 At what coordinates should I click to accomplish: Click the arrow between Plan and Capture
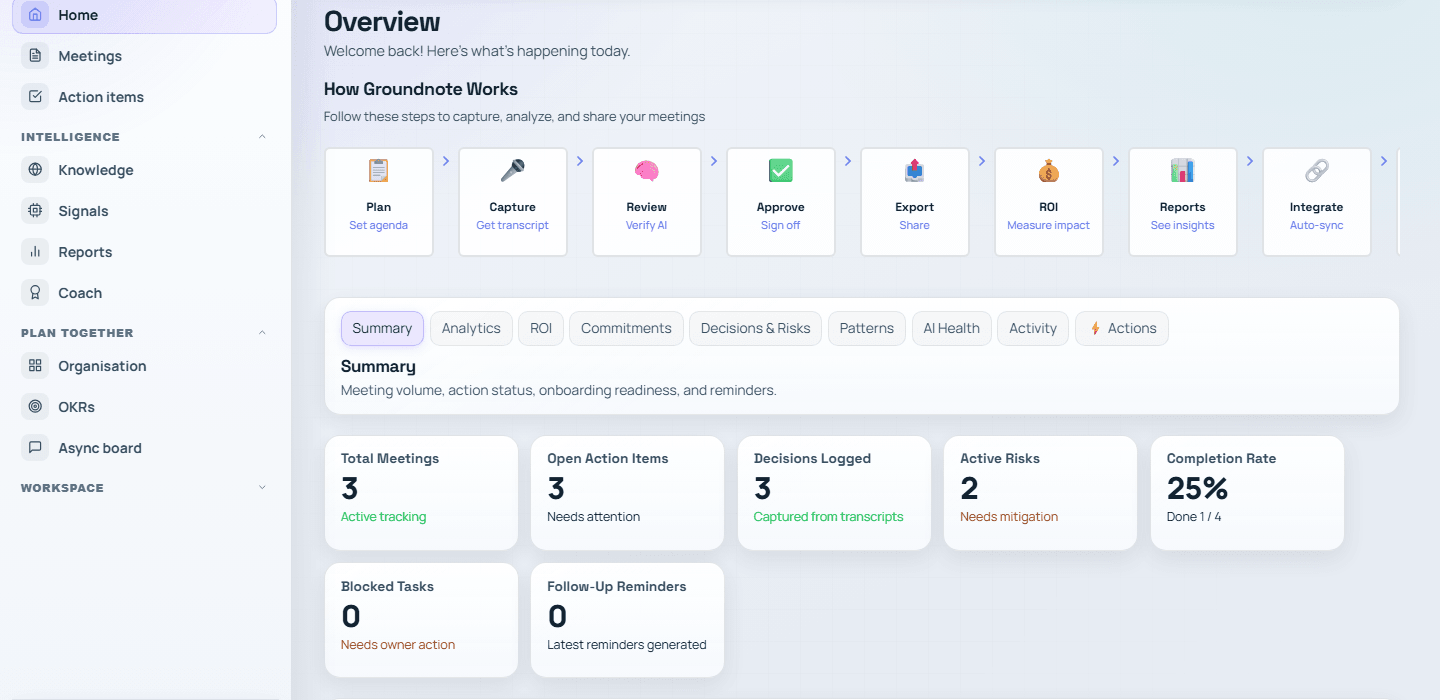pyautogui.click(x=446, y=160)
